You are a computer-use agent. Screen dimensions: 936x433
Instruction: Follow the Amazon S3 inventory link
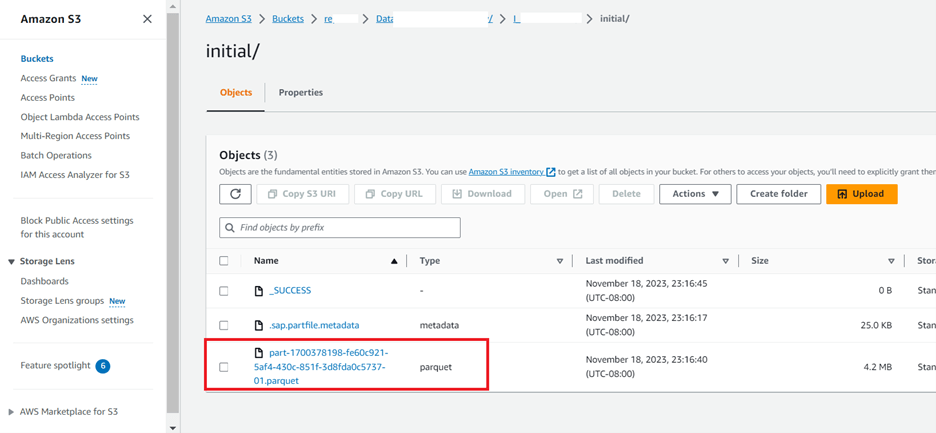pyautogui.click(x=506, y=172)
